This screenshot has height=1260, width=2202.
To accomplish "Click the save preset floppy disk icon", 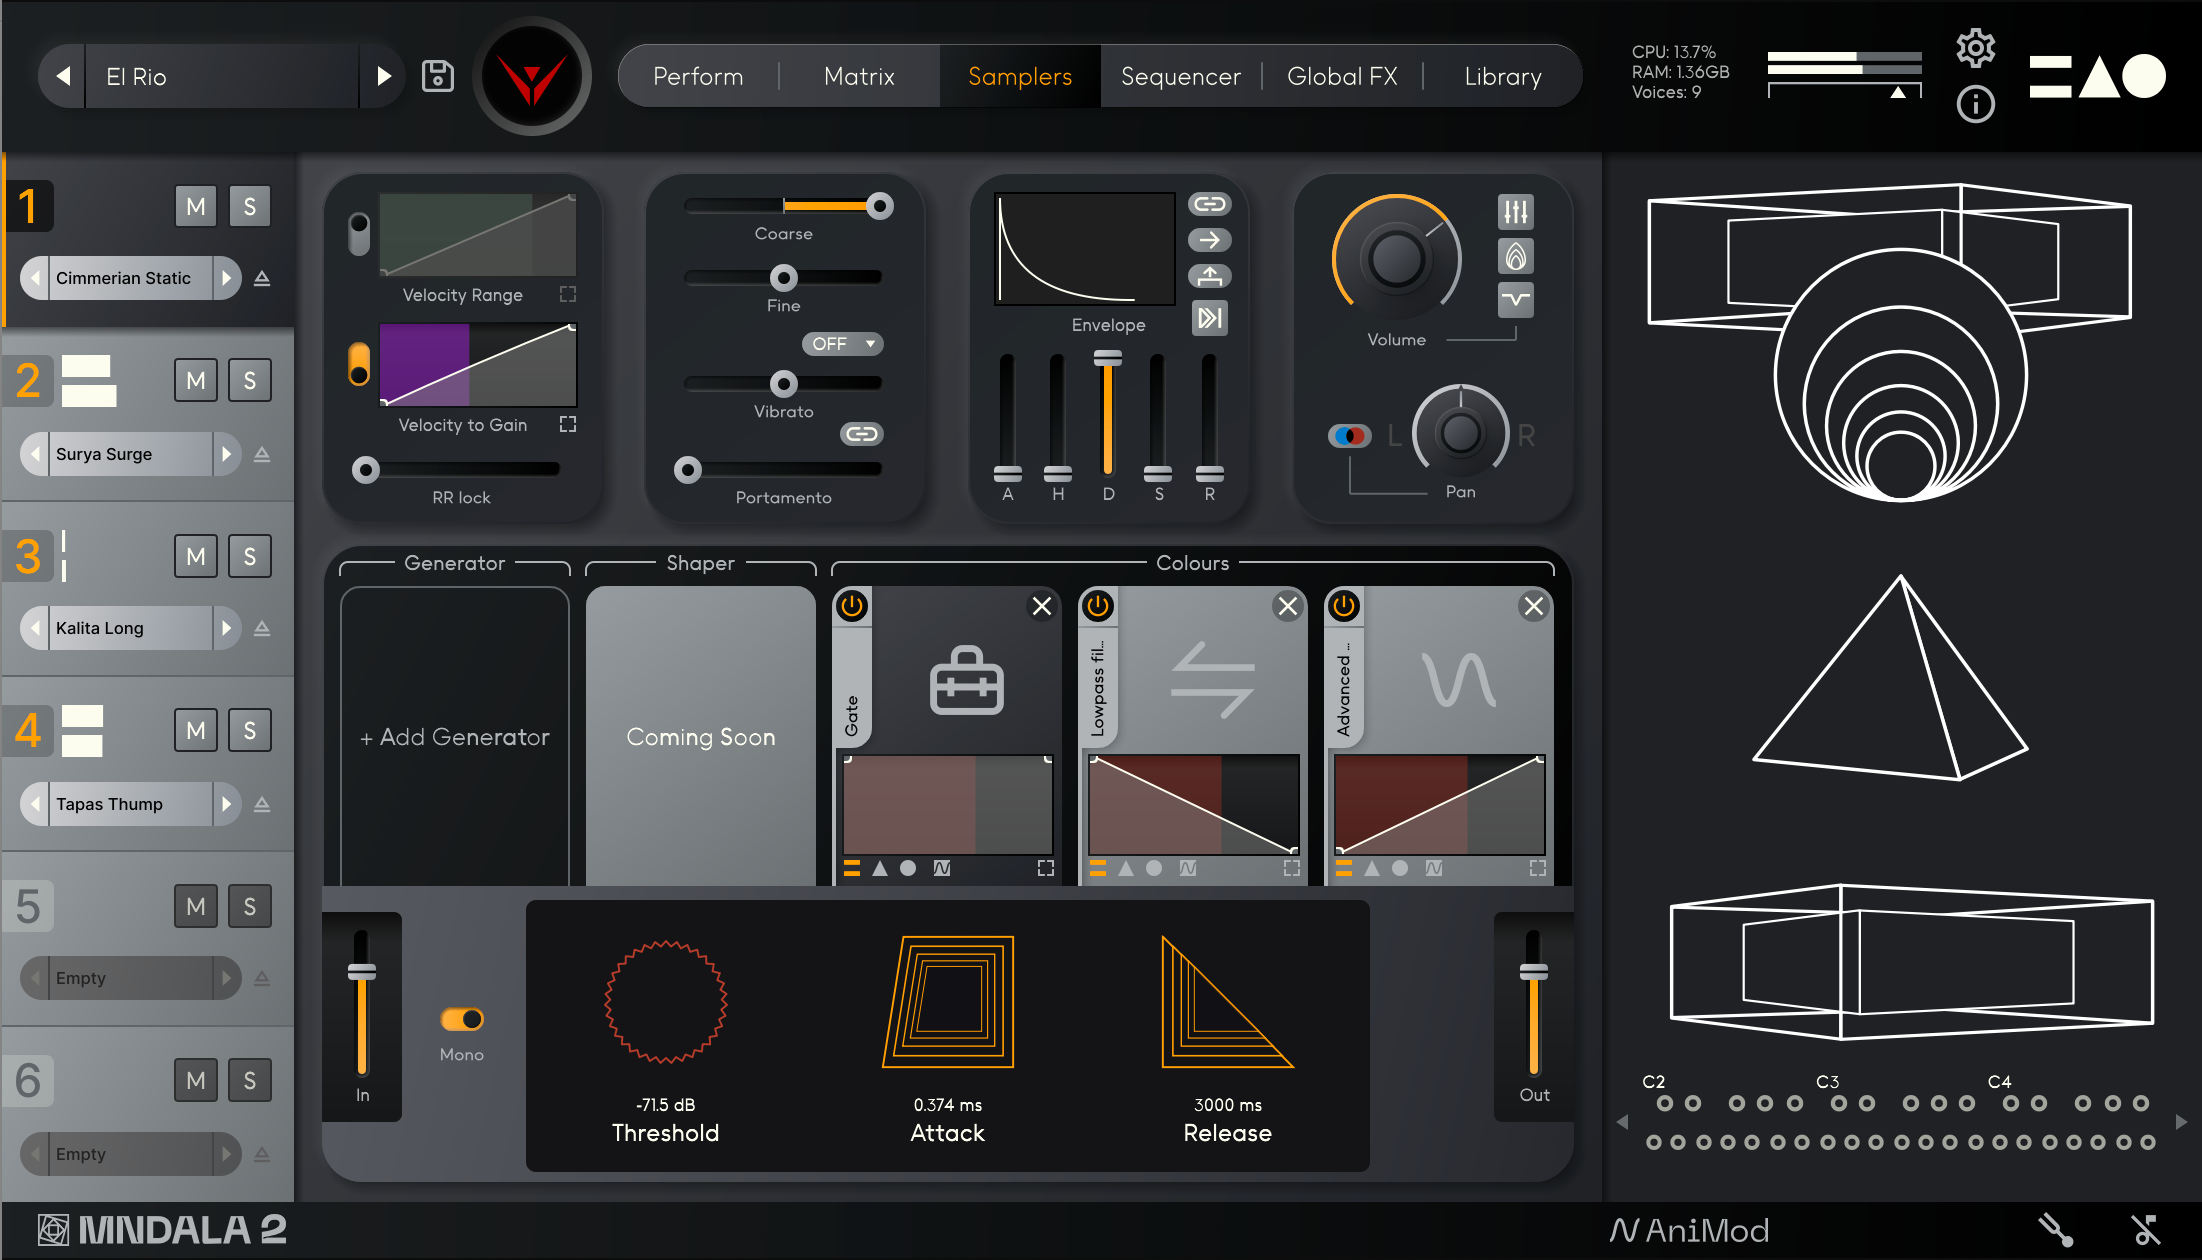I will (x=437, y=76).
